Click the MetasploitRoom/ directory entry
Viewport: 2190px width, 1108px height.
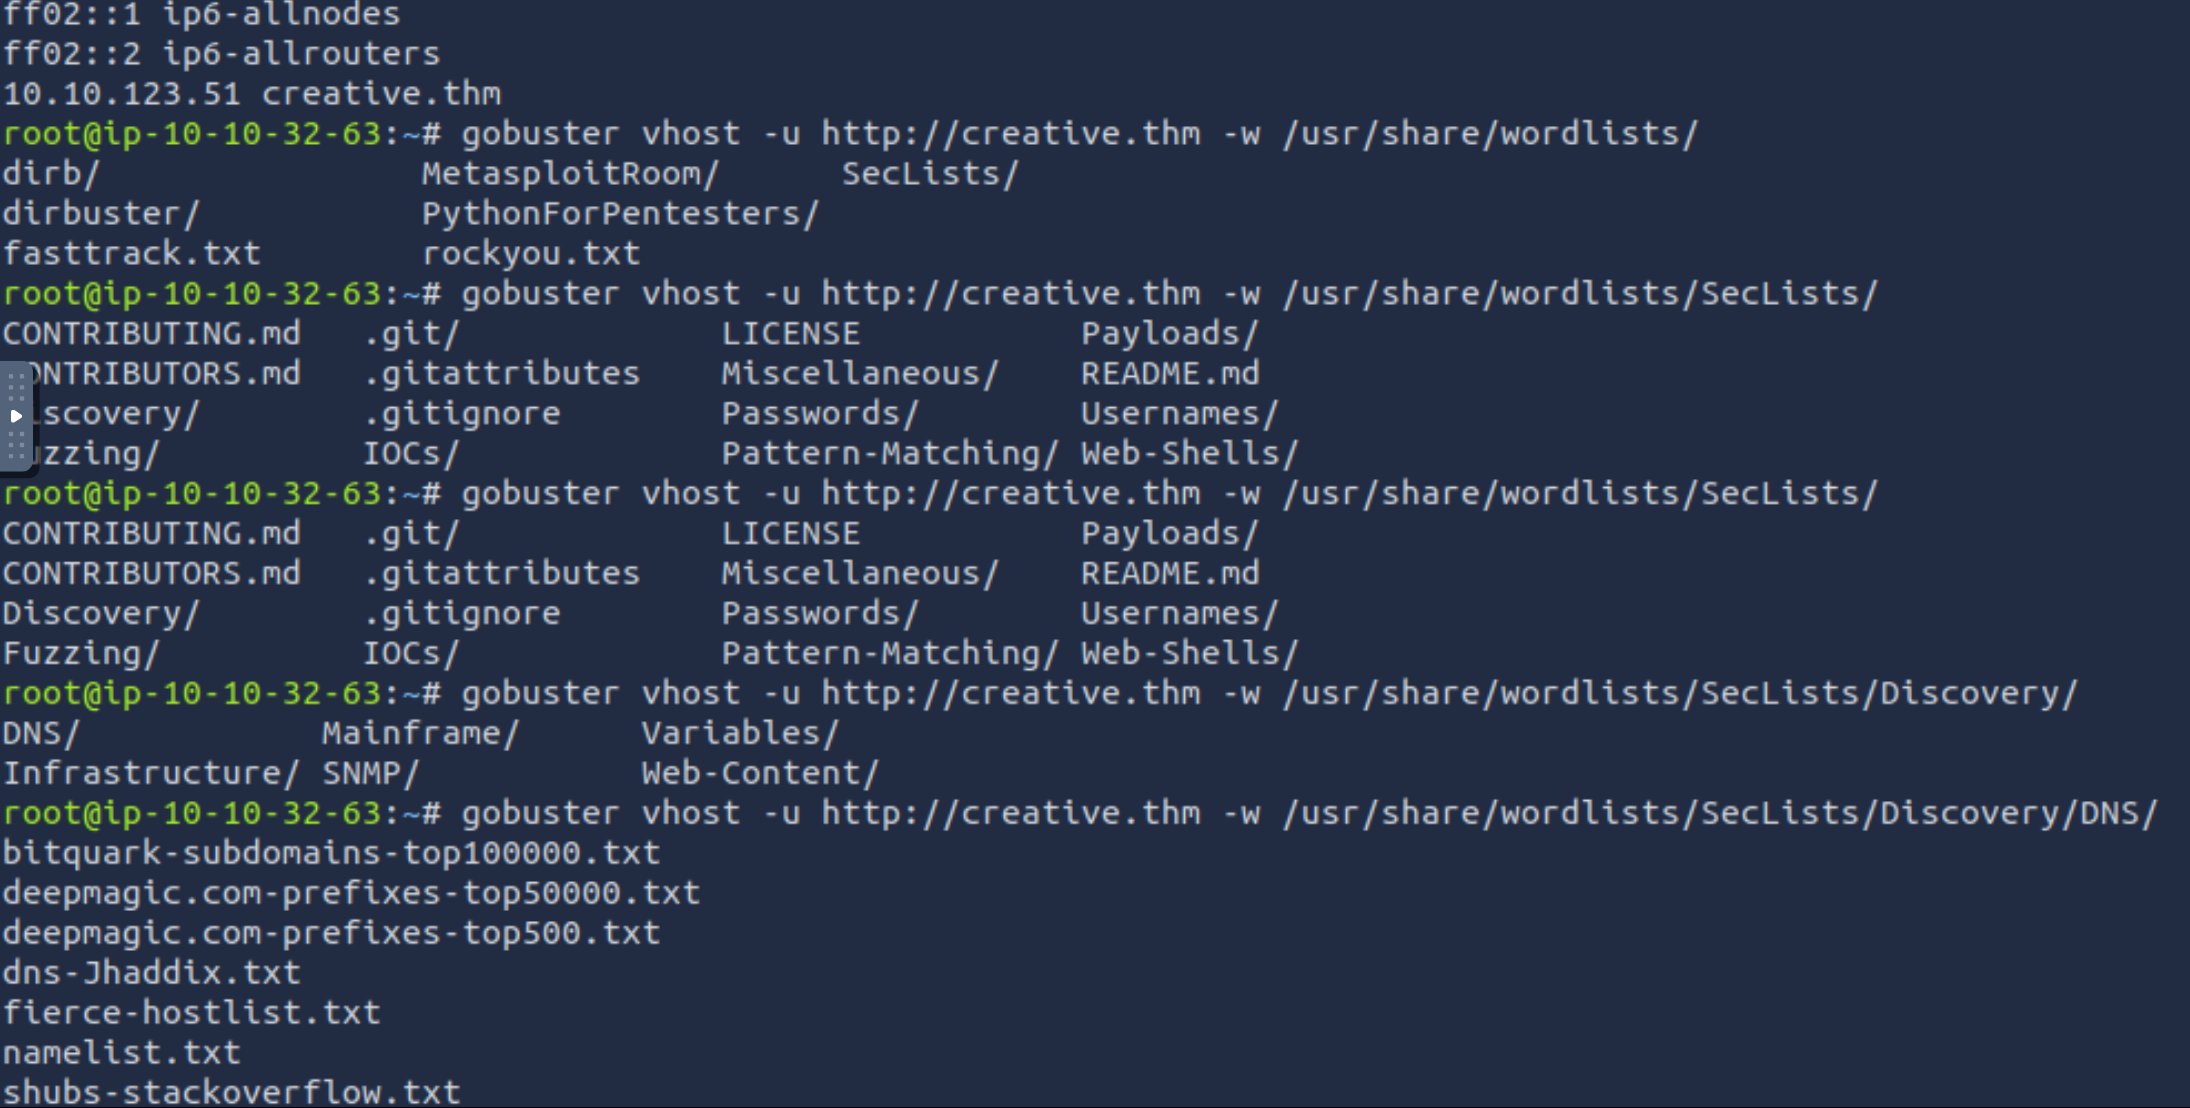click(x=570, y=174)
